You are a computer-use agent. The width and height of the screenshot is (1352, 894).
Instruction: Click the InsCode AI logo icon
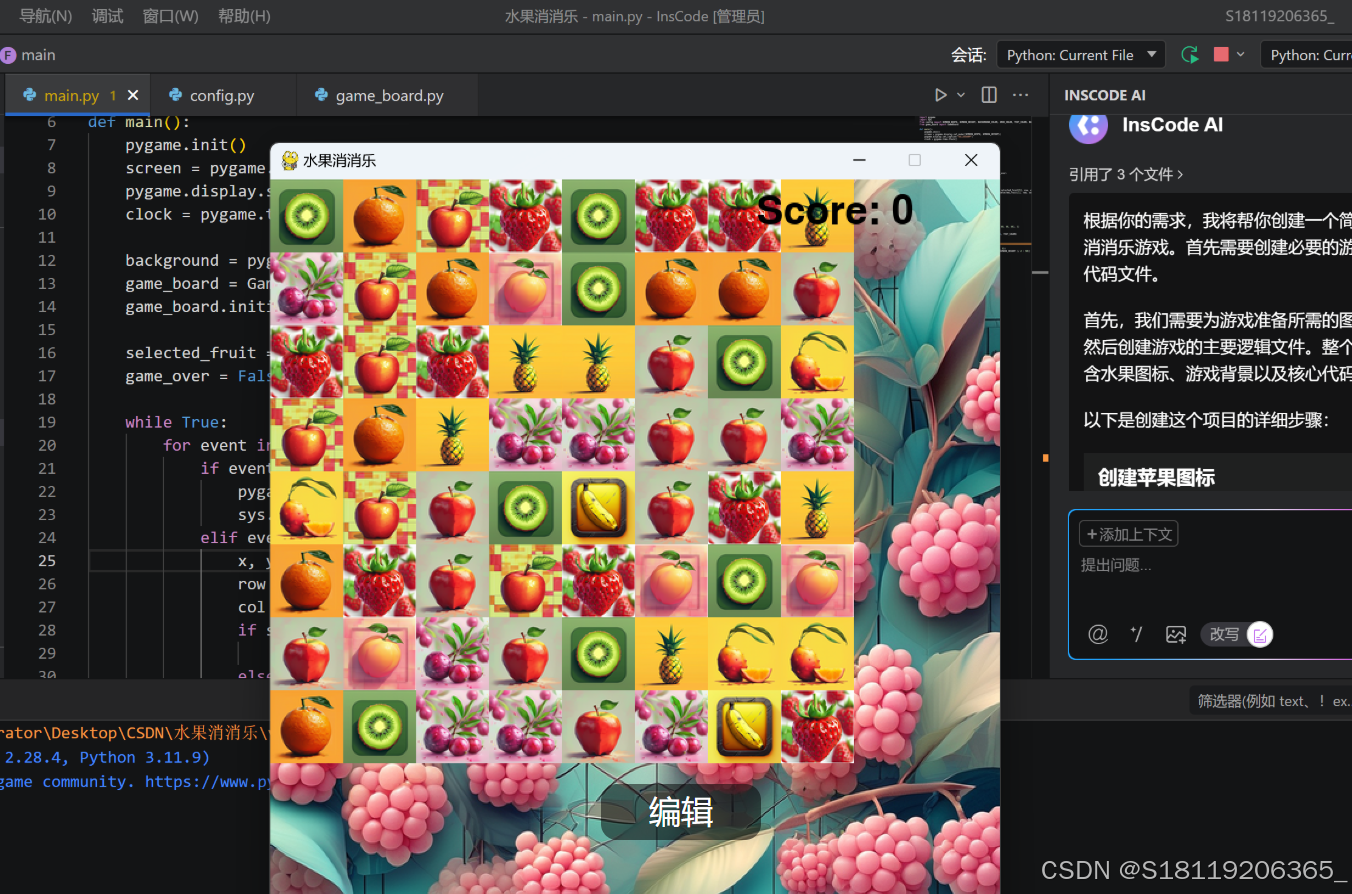[1088, 126]
